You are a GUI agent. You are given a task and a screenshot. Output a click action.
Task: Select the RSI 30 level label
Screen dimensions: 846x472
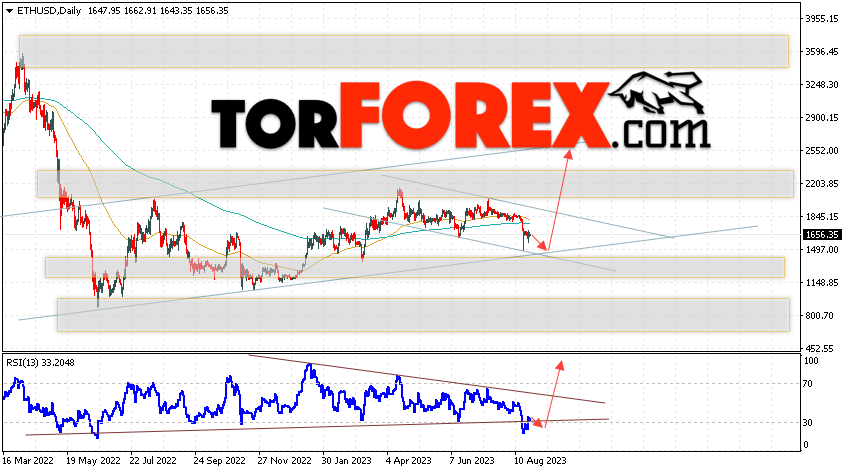click(808, 423)
